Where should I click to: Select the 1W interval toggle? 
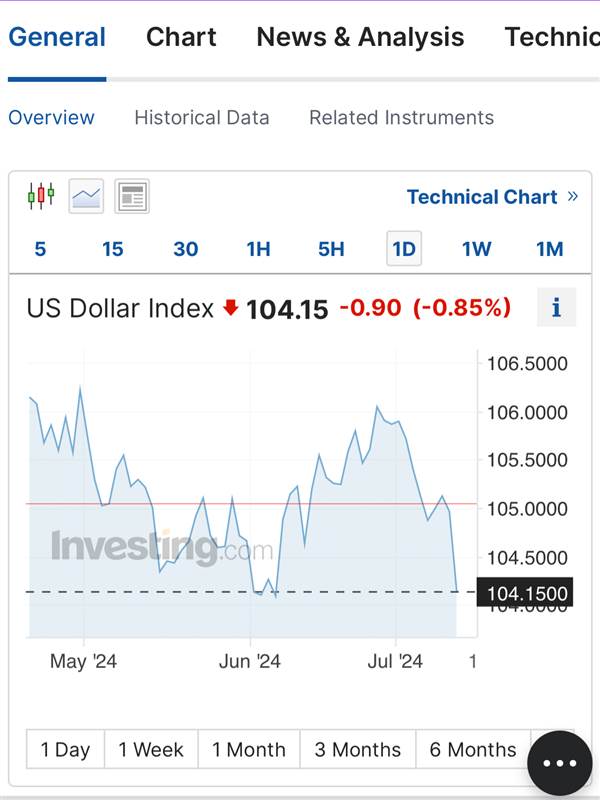477,249
